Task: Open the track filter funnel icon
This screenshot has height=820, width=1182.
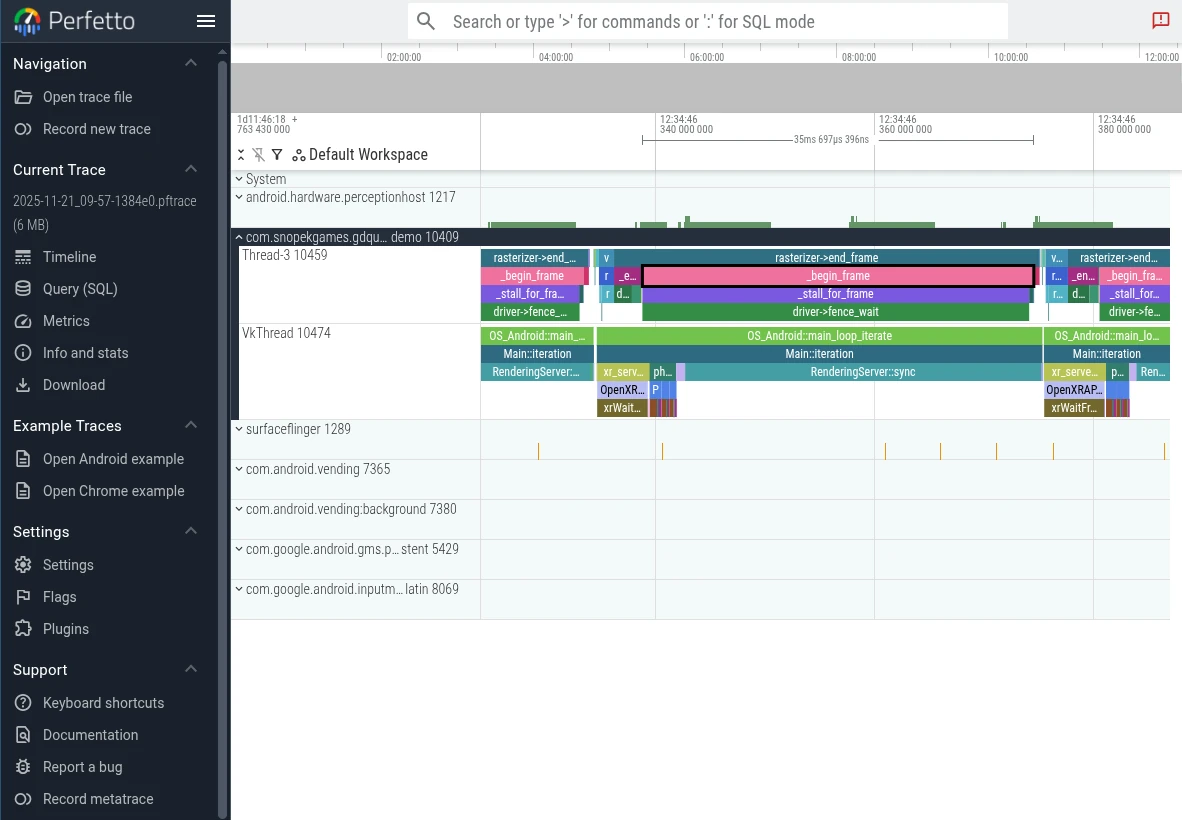Action: tap(277, 155)
